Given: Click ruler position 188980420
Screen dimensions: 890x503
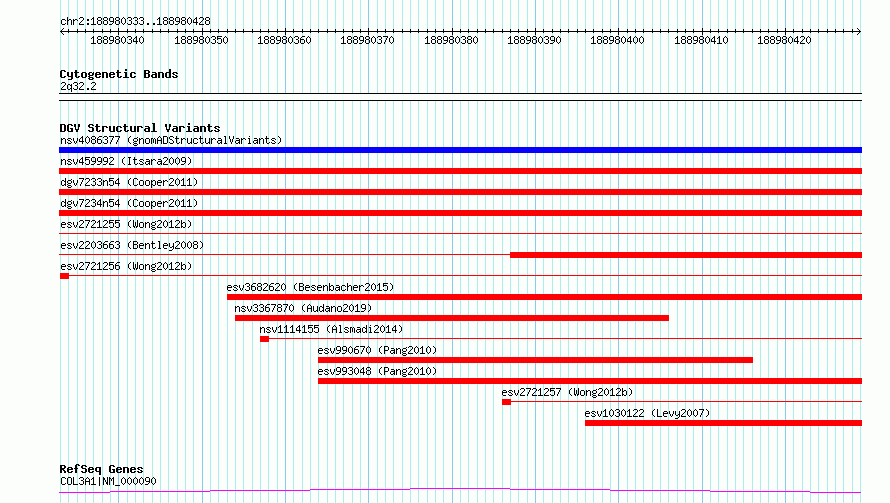Looking at the screenshot, I should [x=784, y=40].
